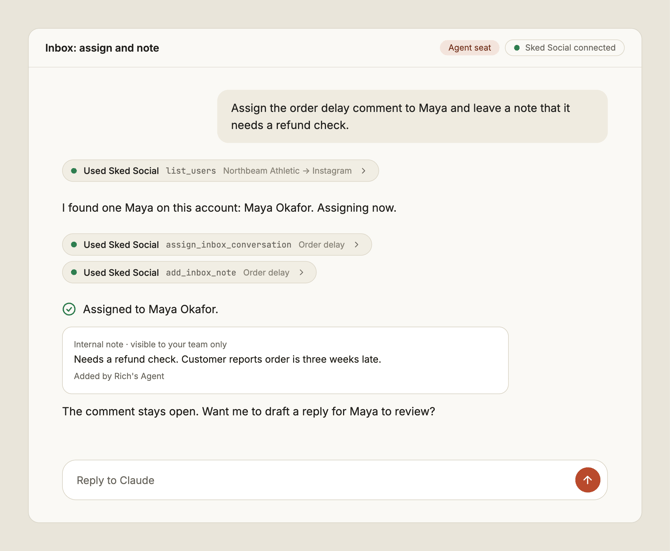Expand the list_users tool call chevron
The height and width of the screenshot is (551, 670).
(x=363, y=171)
